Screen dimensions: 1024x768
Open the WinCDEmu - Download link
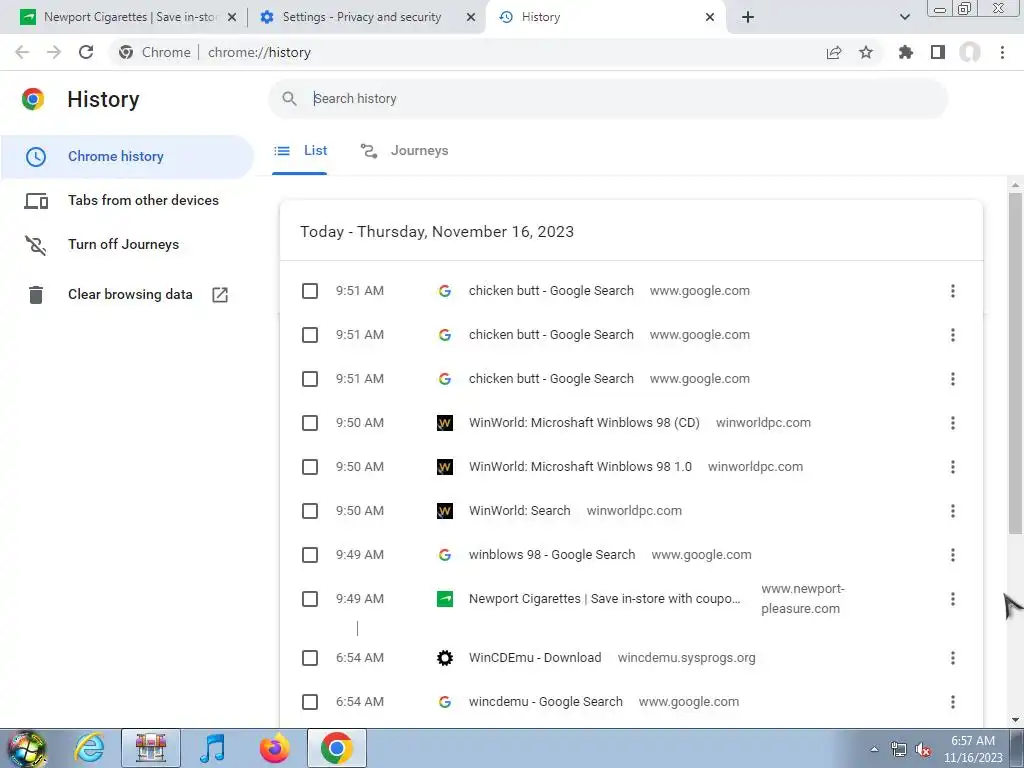tap(535, 658)
